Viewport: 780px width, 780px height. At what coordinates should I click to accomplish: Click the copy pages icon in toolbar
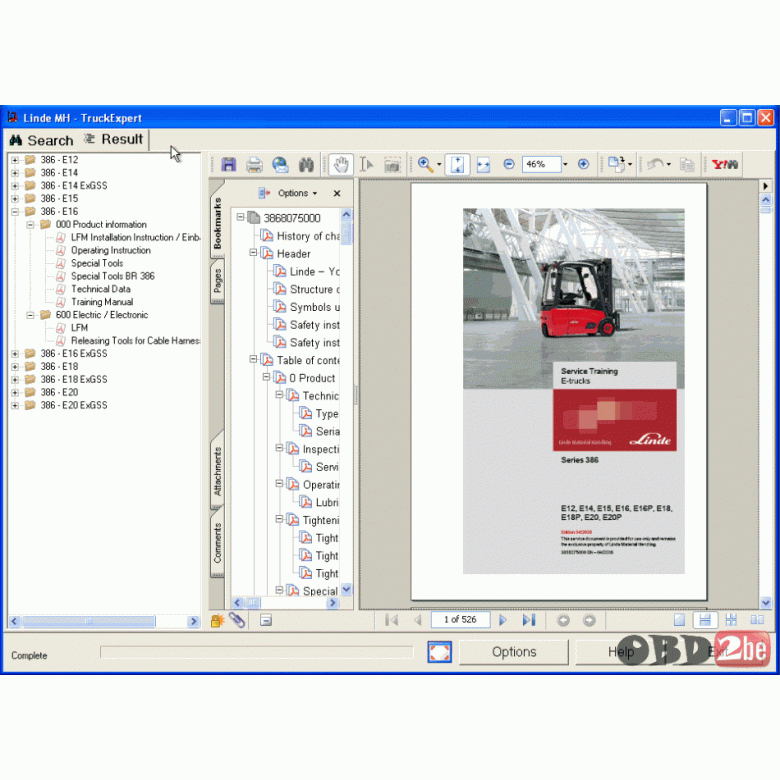click(x=686, y=164)
